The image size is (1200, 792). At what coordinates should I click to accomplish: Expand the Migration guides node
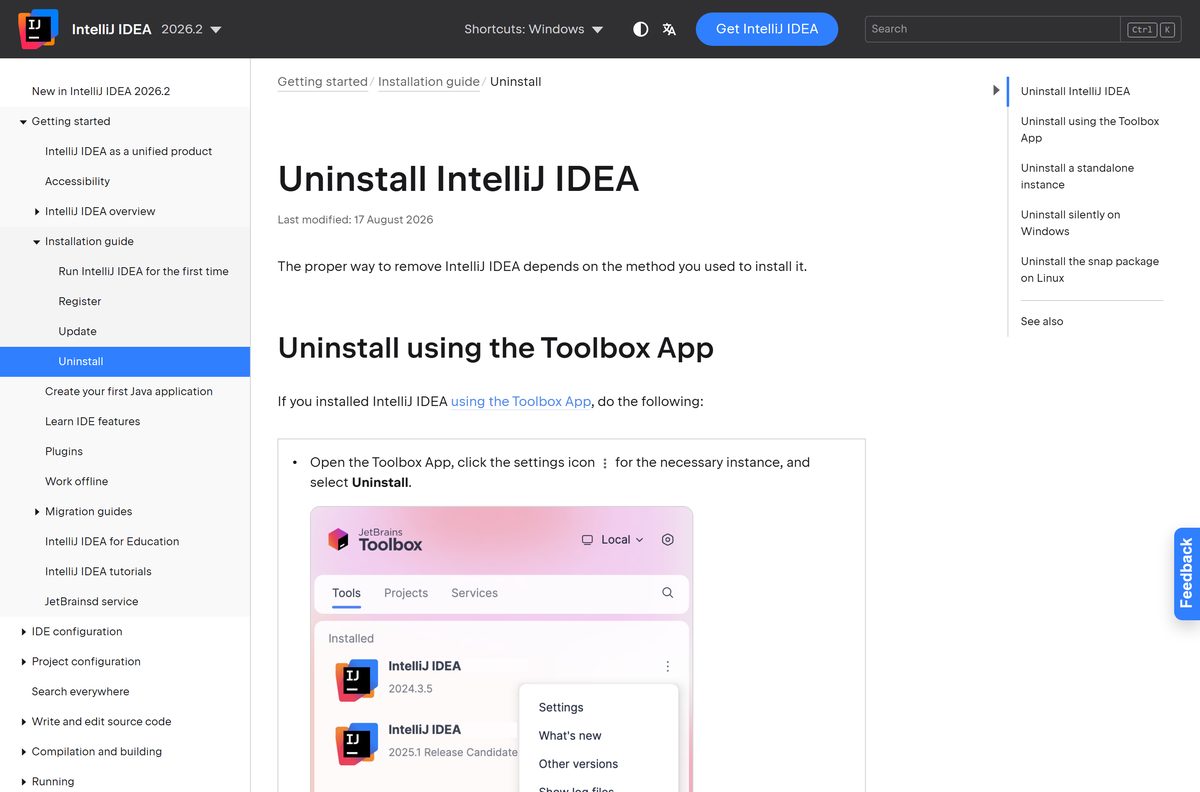click(37, 511)
